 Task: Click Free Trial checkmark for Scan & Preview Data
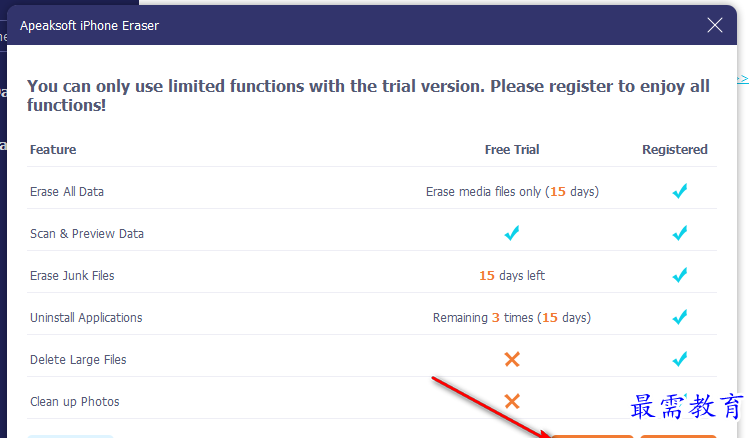click(x=512, y=233)
